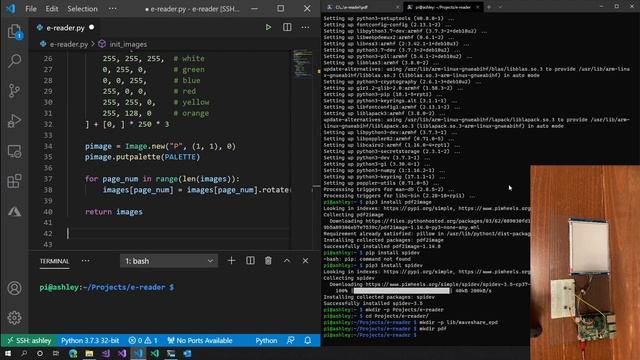Click line number 37 in gutter
The height and width of the screenshot is (360, 640).
click(x=48, y=179)
